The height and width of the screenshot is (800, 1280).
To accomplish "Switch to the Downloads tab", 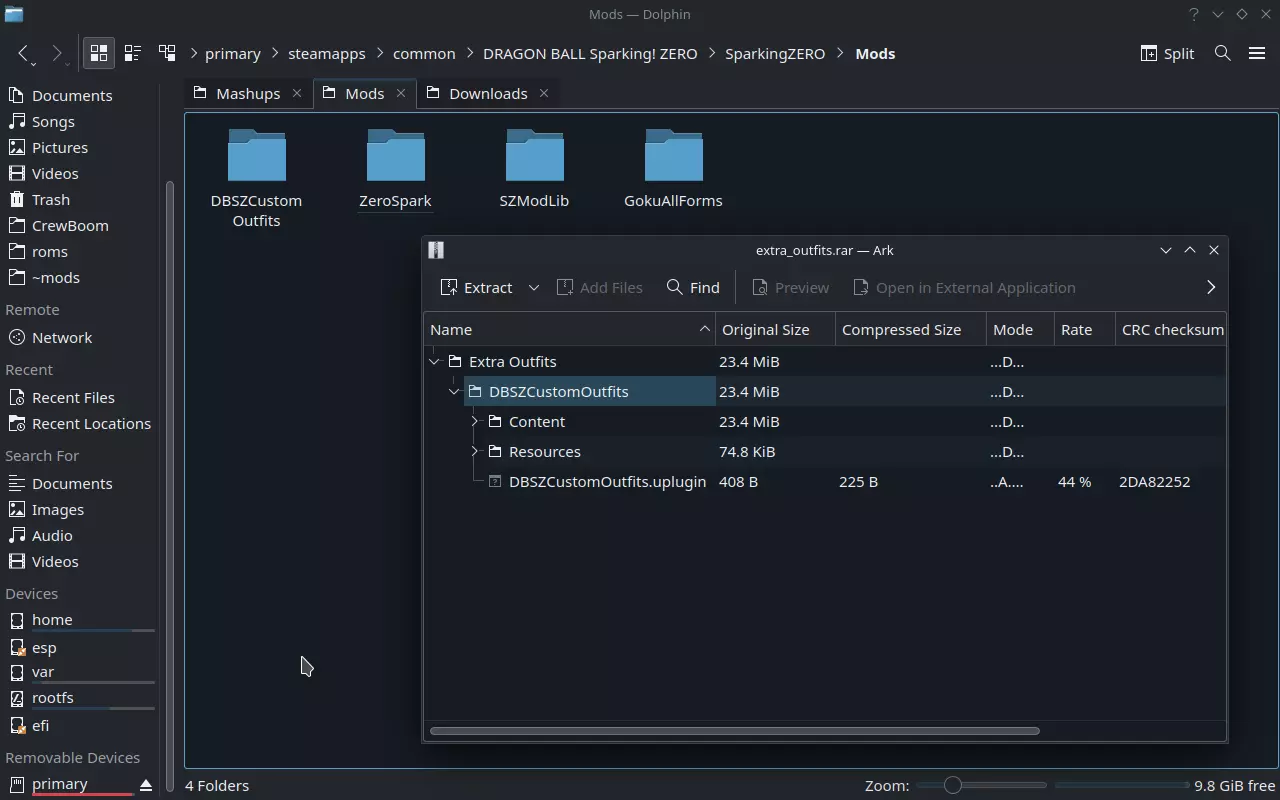I will tap(488, 93).
